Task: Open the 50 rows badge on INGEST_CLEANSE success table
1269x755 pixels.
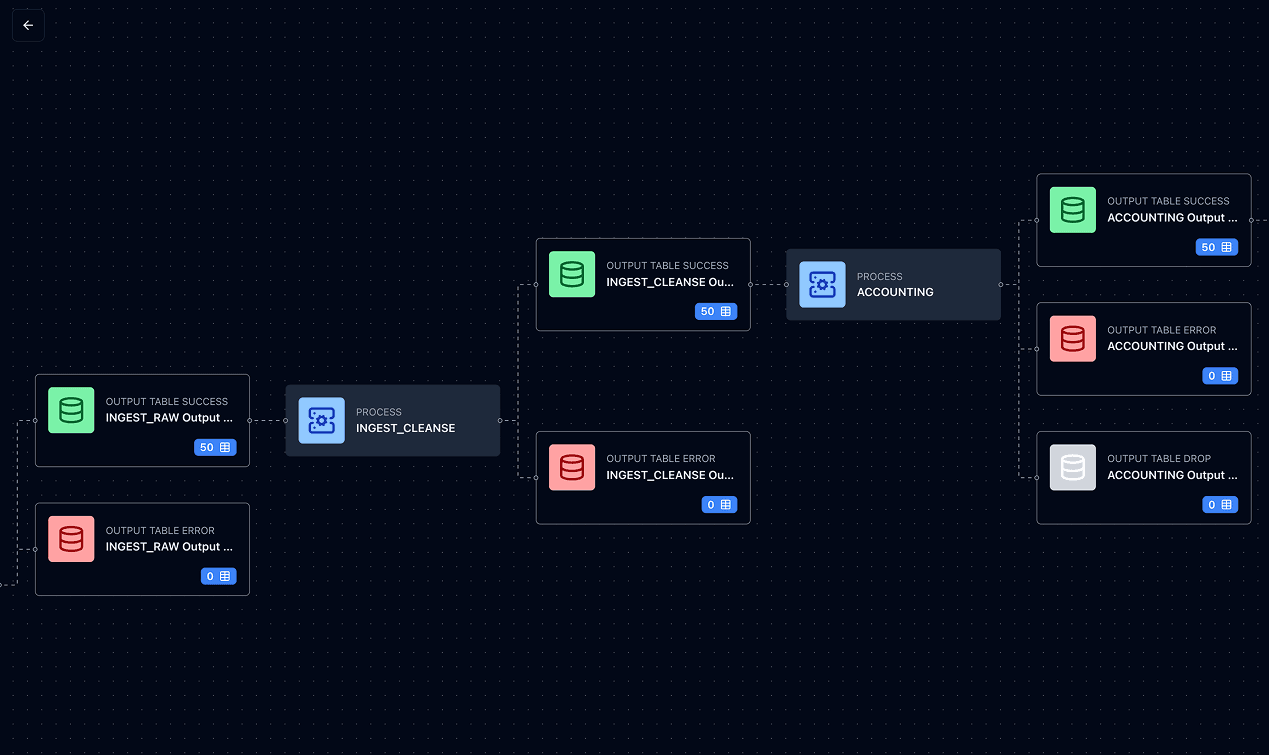Action: 716,311
